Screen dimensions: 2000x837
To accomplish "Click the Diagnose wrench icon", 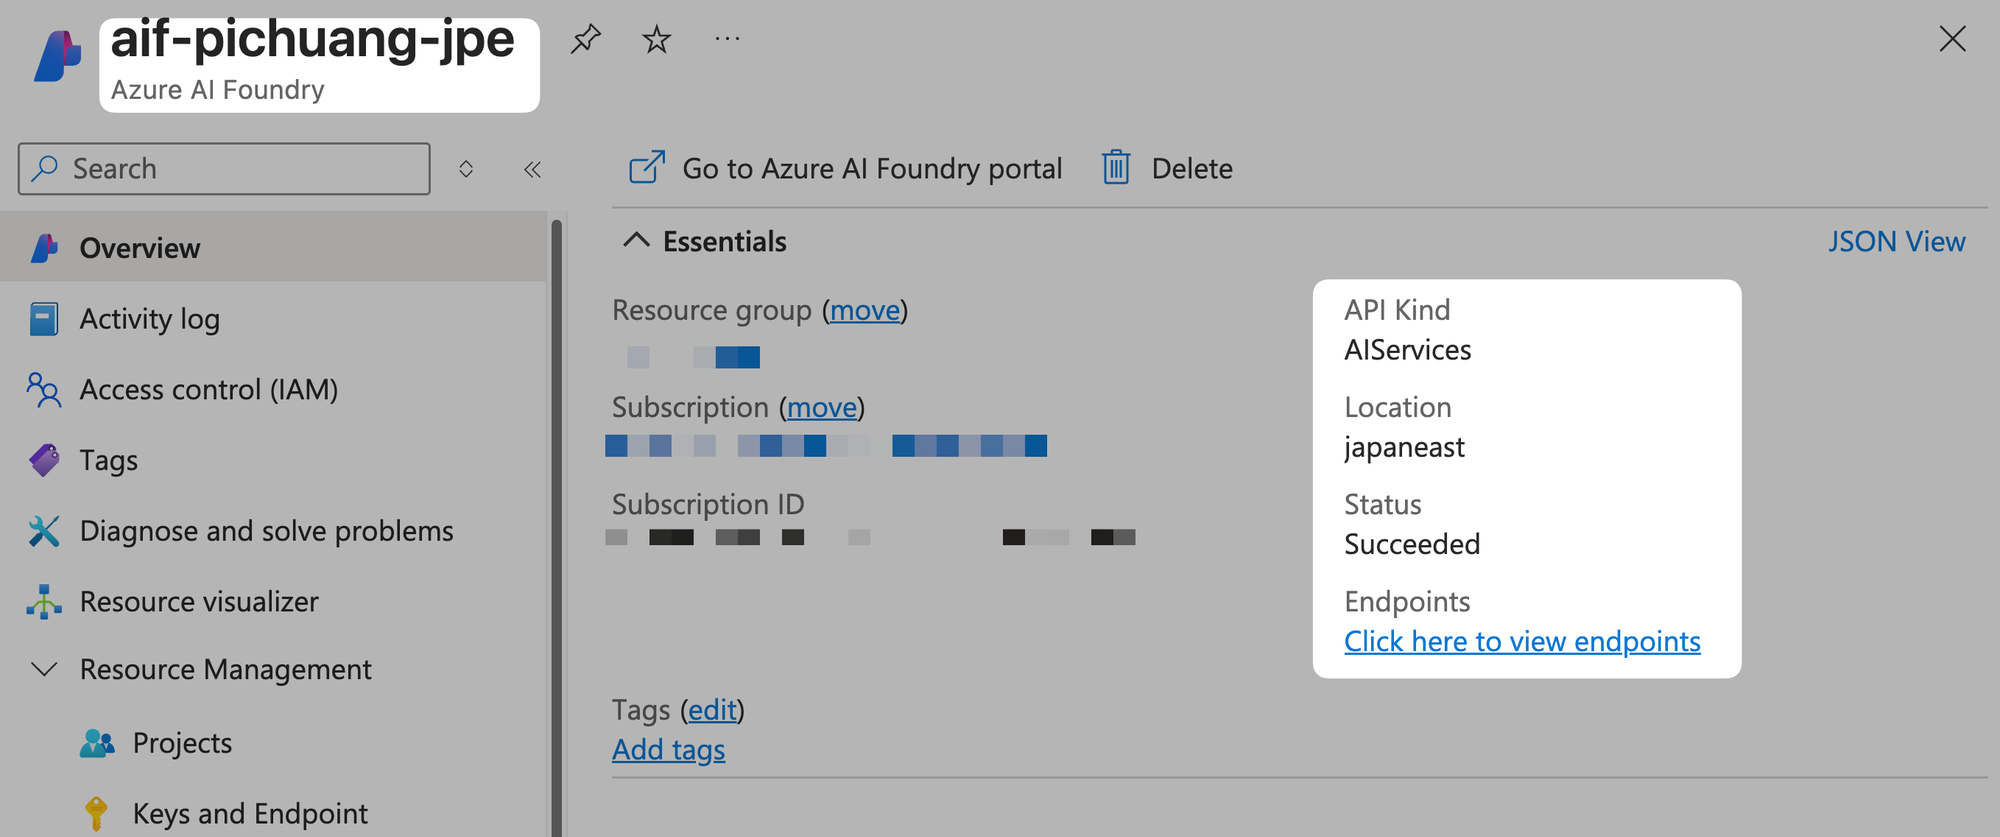I will click(44, 531).
